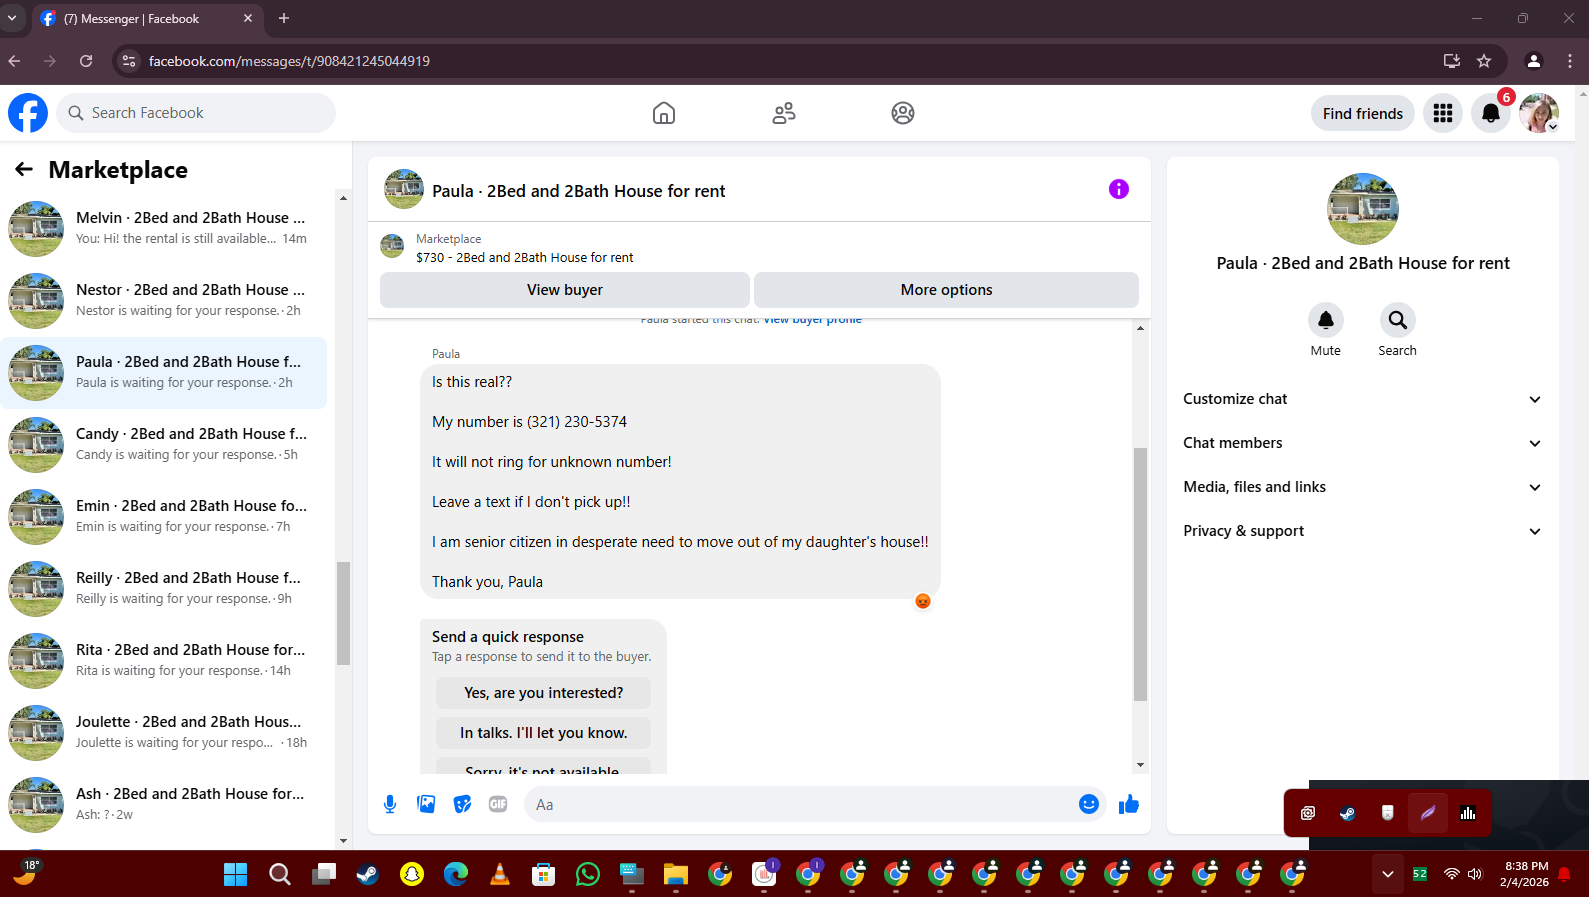Click the angry reaction on Paula's message

pos(923,601)
